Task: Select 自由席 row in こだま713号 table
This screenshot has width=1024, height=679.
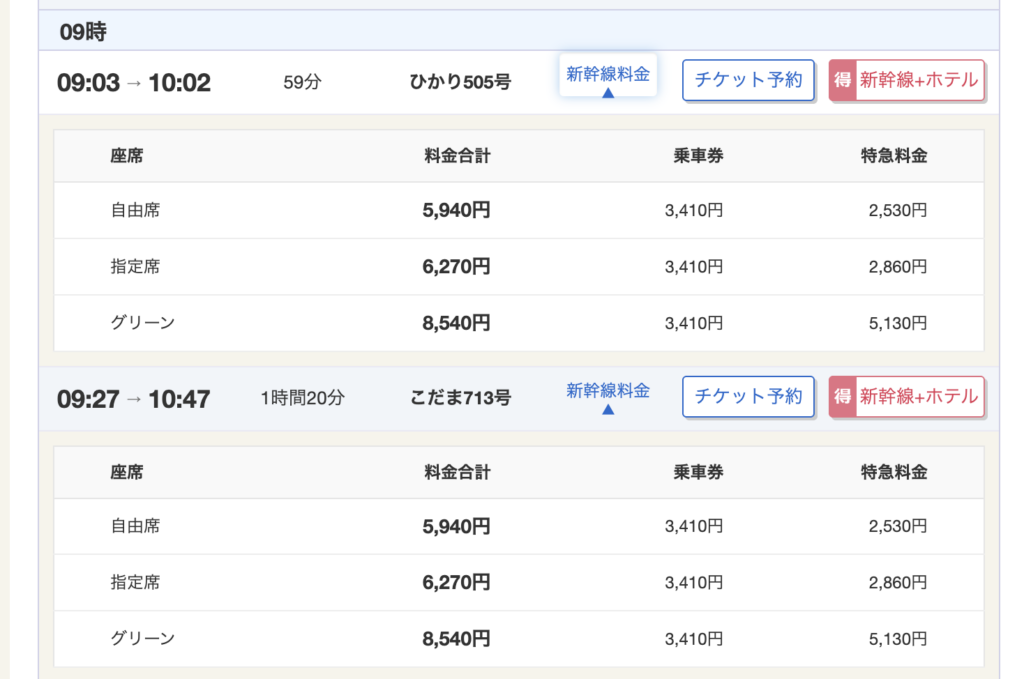Action: (x=519, y=526)
